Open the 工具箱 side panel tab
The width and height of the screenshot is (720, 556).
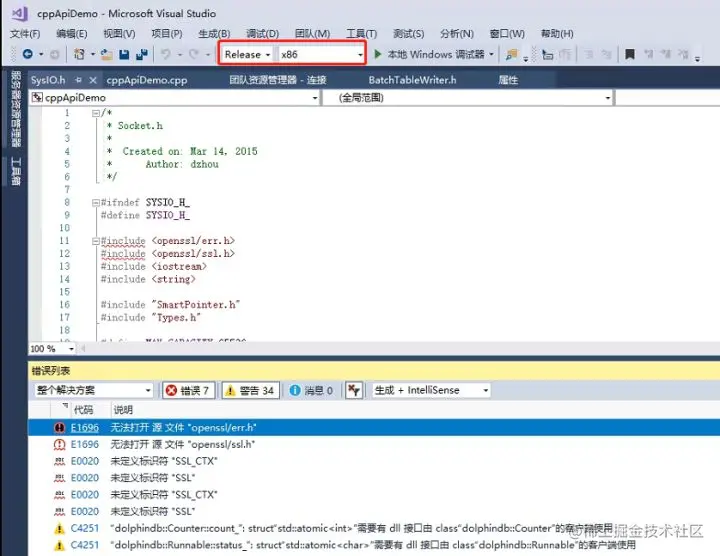[x=16, y=171]
